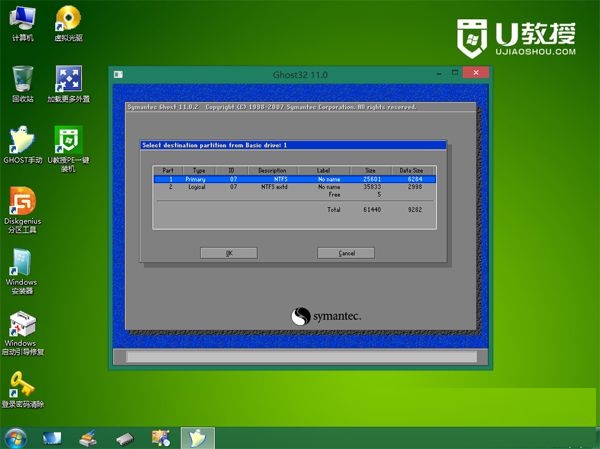This screenshot has width=600, height=449.
Task: Open U教授PE一键装机 shortcut
Action: 68,149
